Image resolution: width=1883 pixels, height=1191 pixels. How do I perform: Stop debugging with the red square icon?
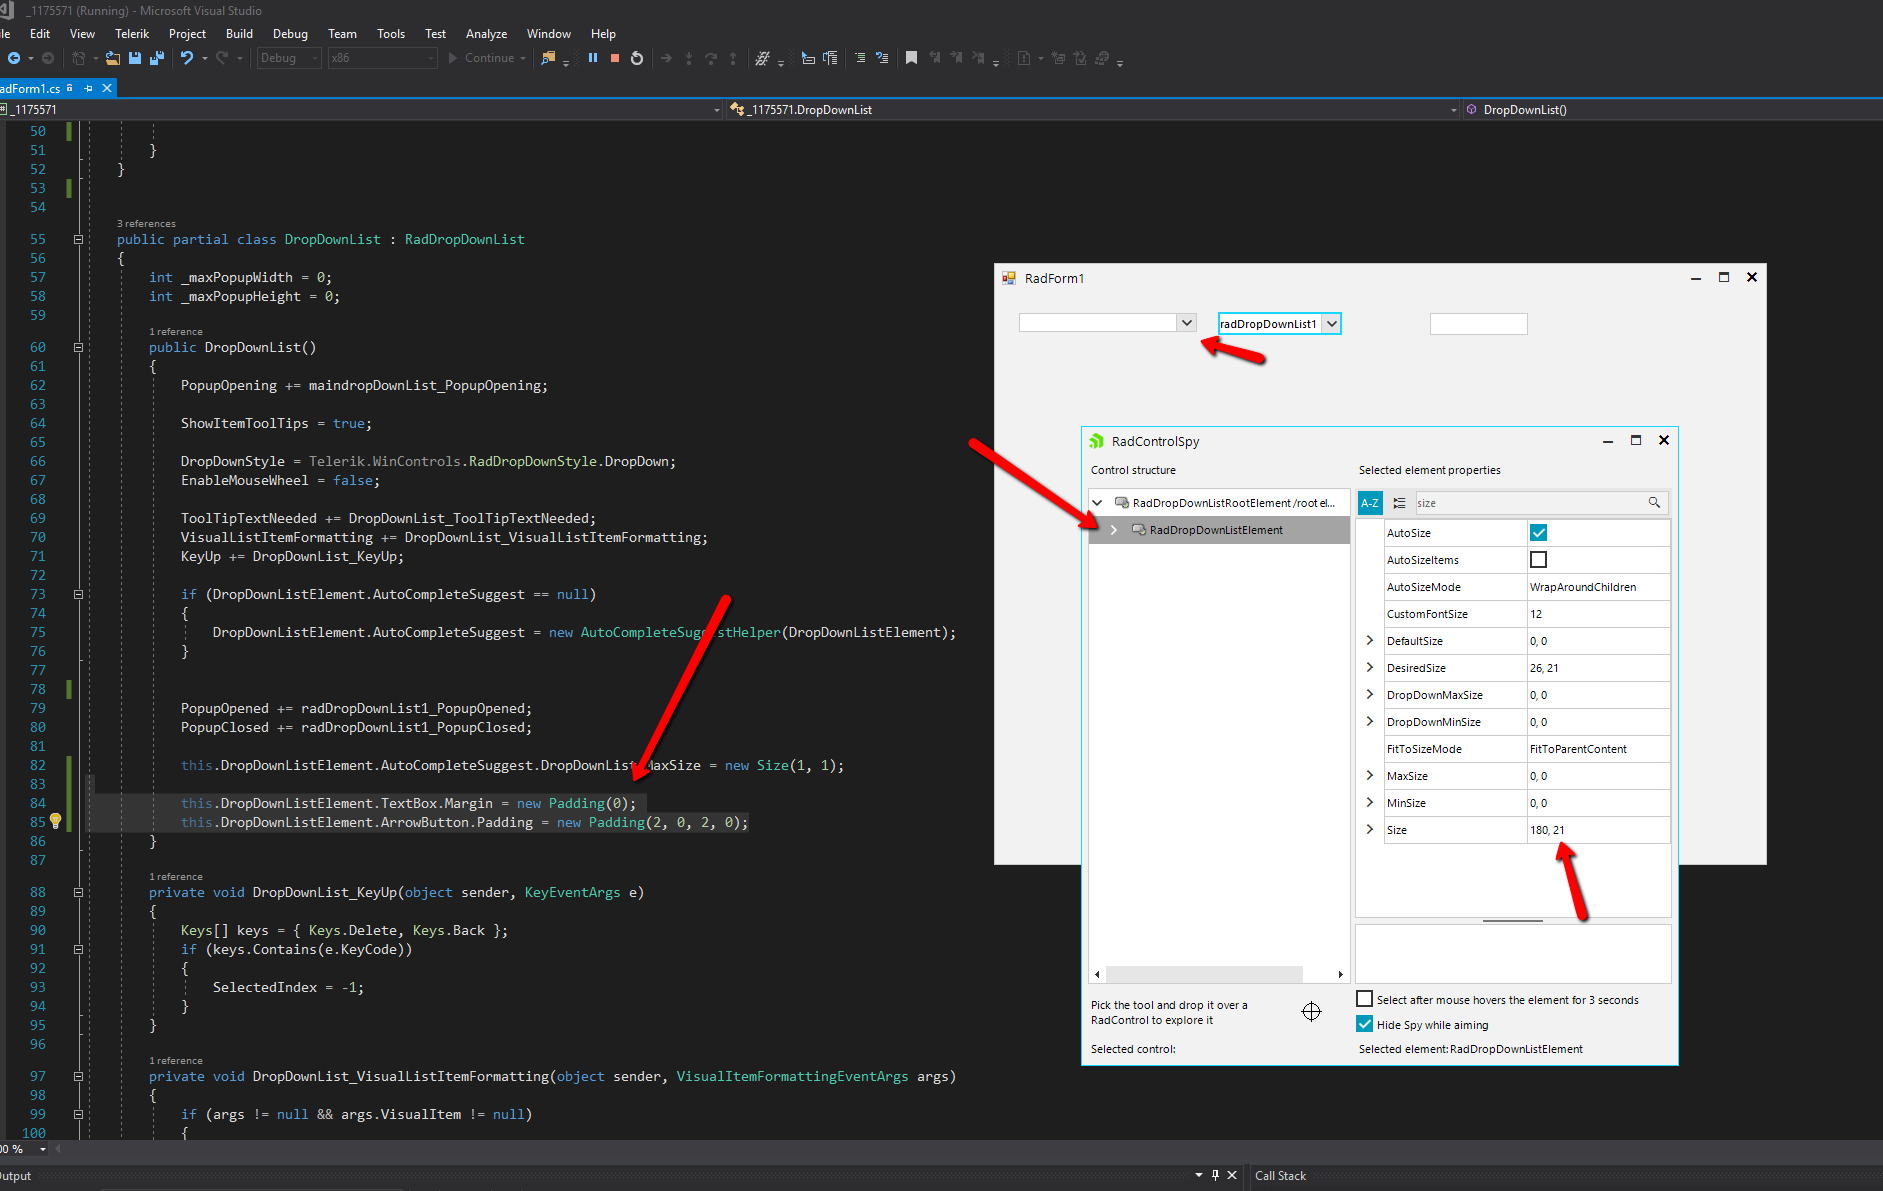click(x=615, y=58)
